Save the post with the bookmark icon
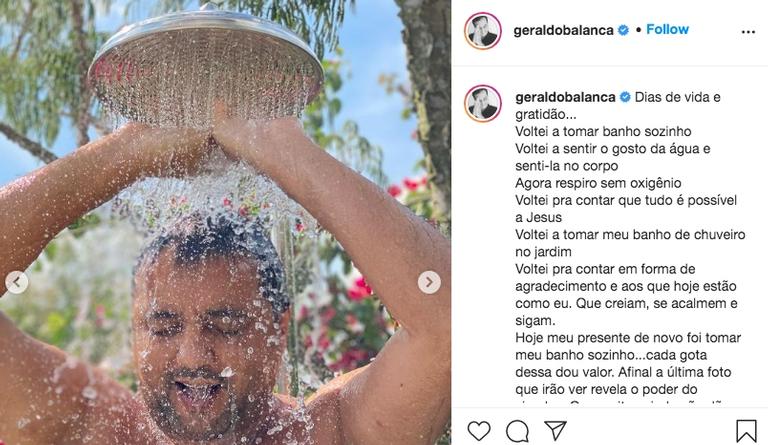 point(746,431)
